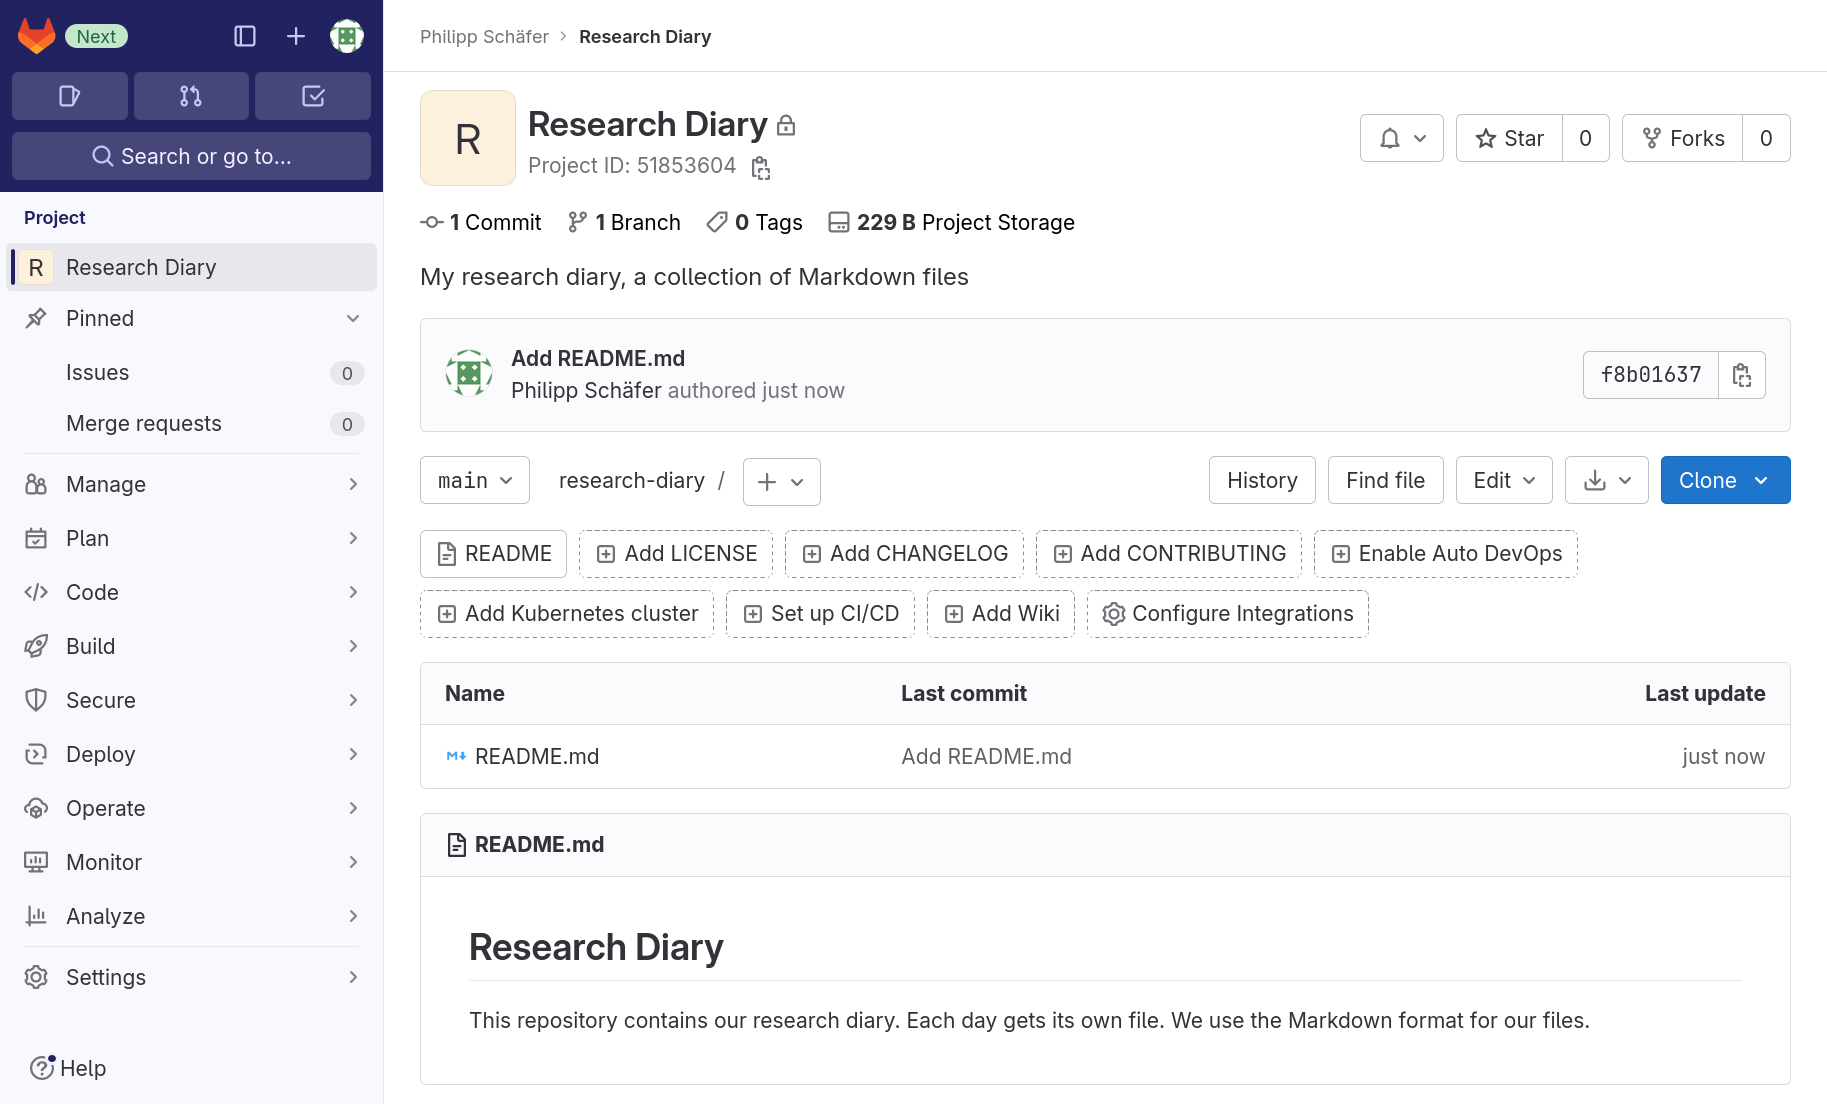Collapse the sidebar using the panel icon
Viewport: 1827px width, 1104px height.
(x=245, y=35)
